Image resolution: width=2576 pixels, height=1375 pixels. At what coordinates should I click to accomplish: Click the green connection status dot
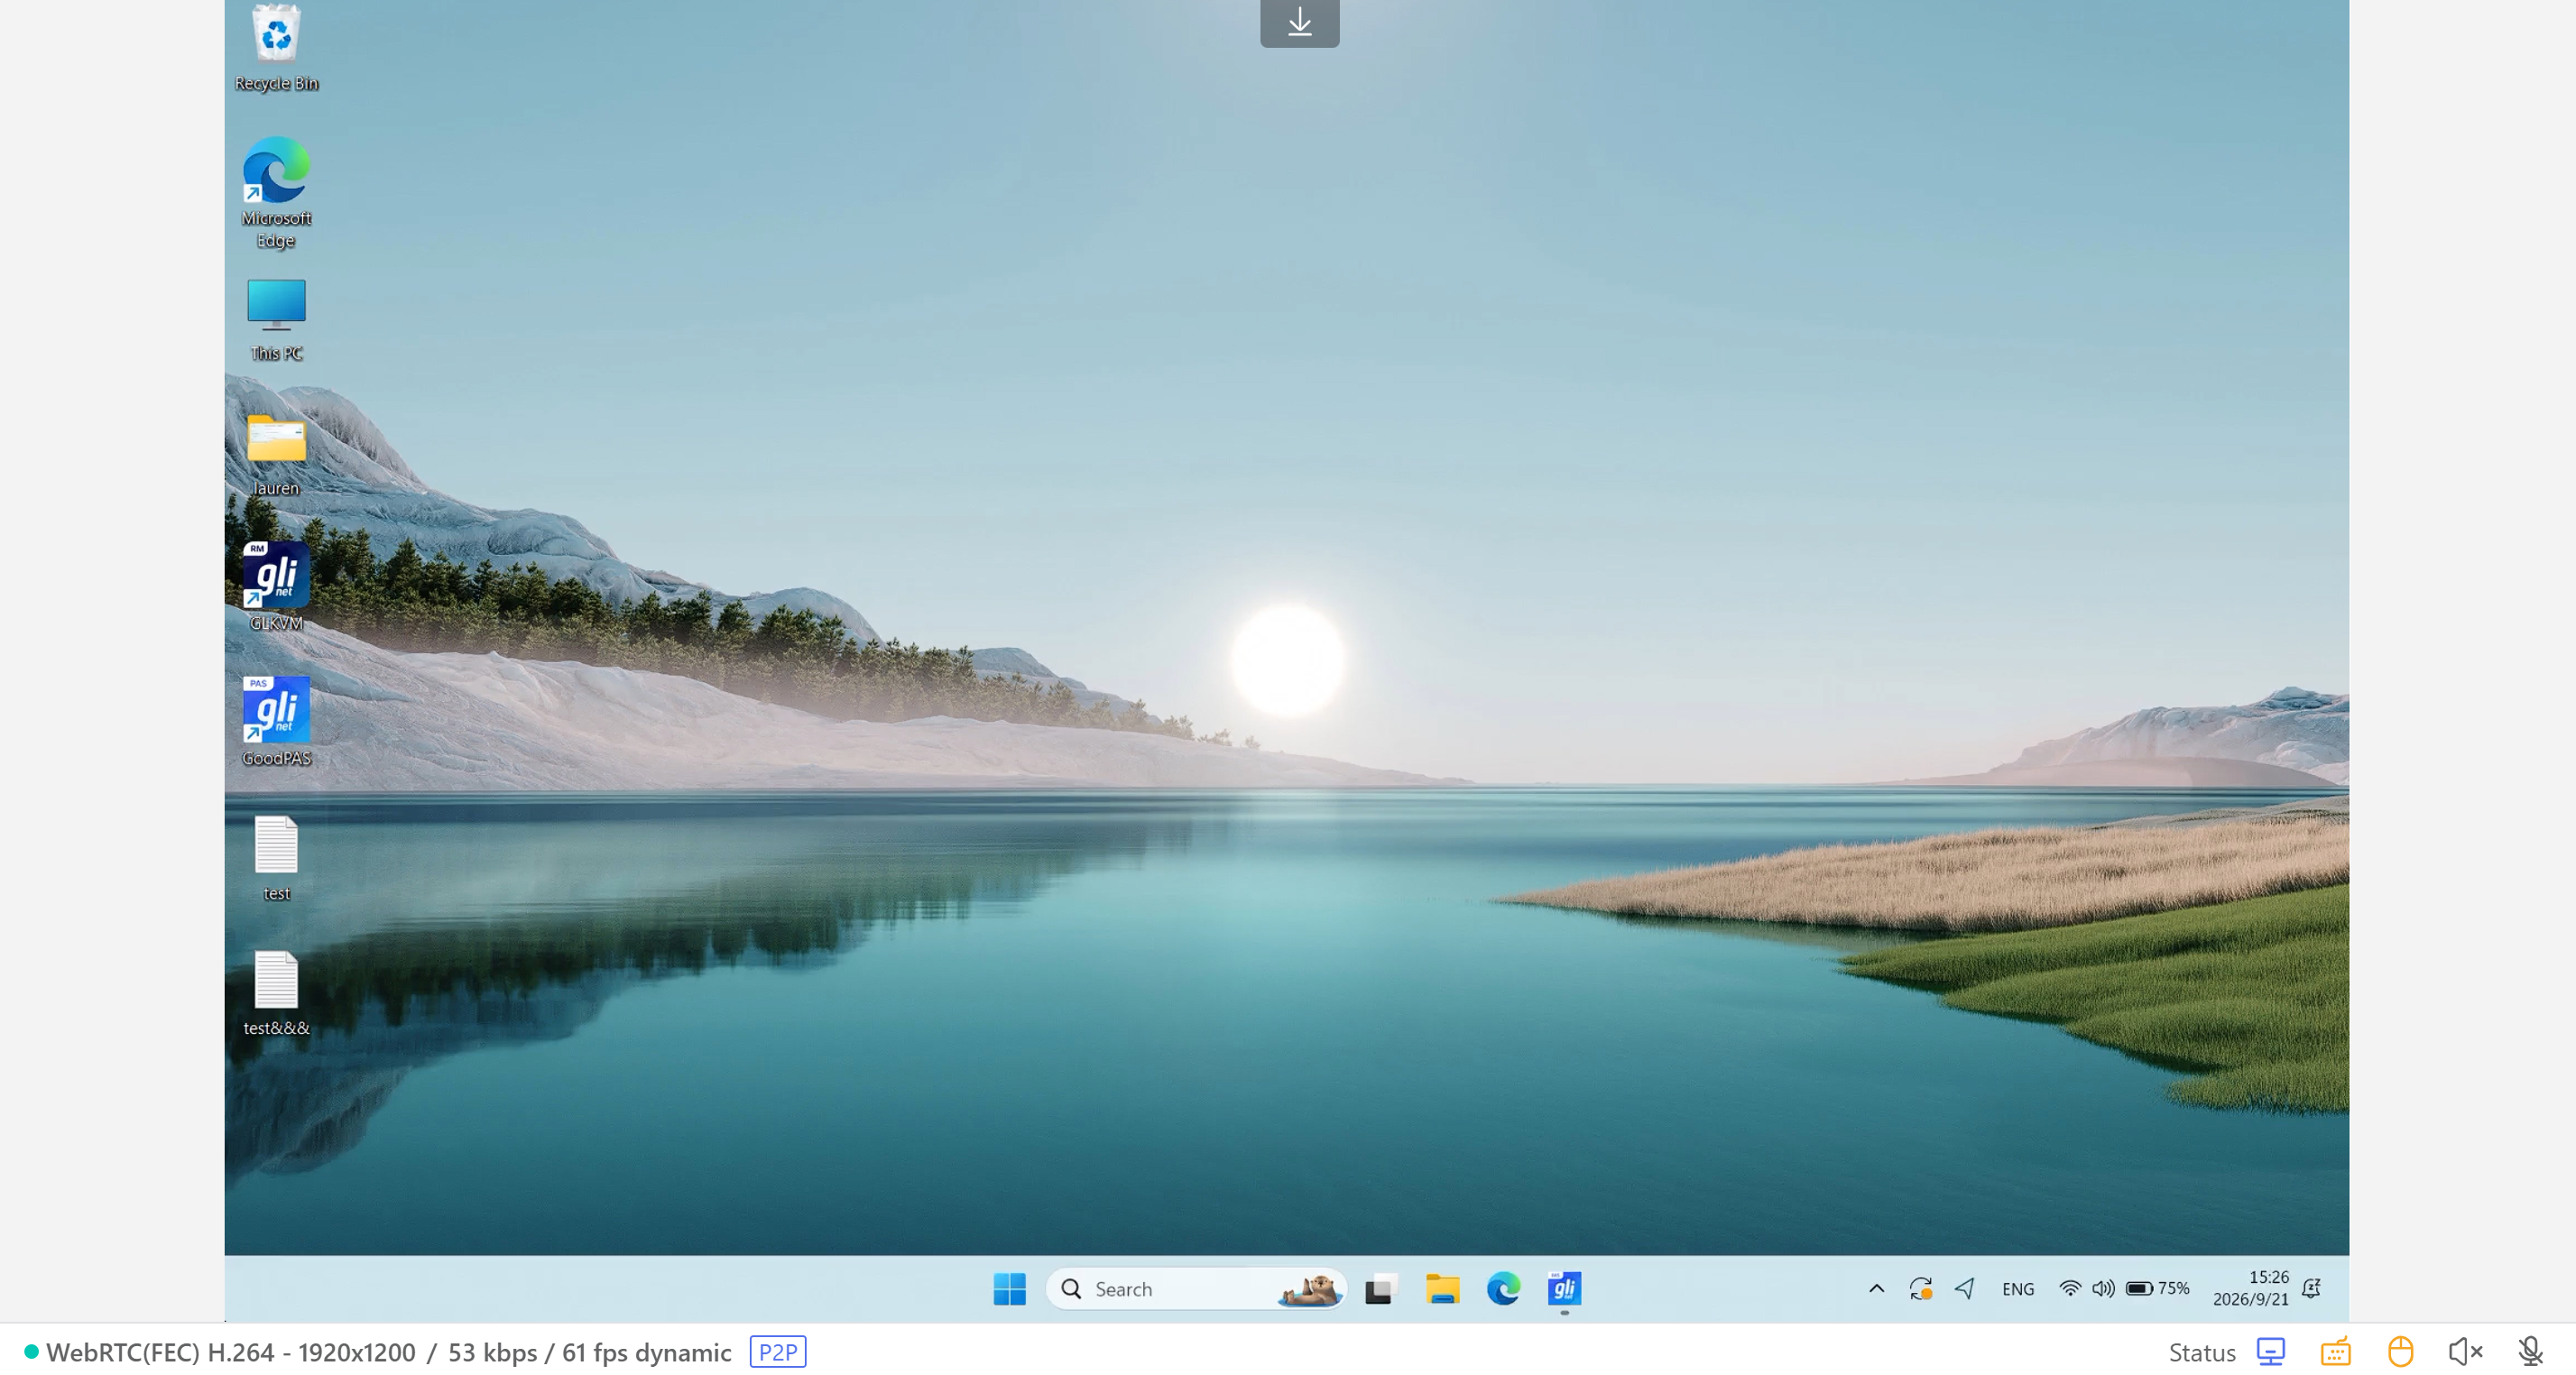point(31,1351)
